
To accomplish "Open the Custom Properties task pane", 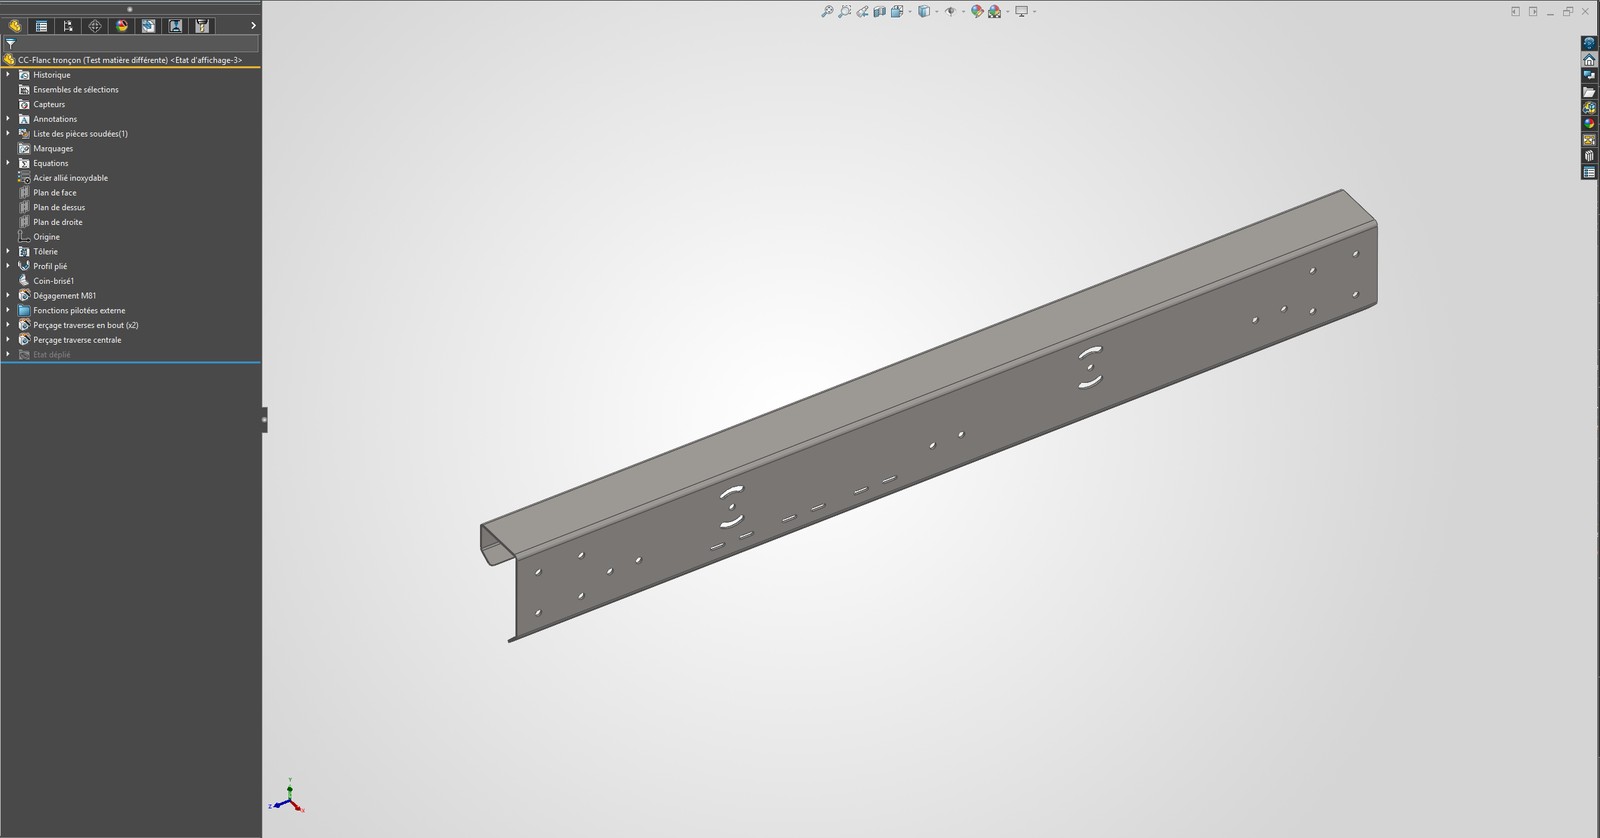I will pos(1589,173).
